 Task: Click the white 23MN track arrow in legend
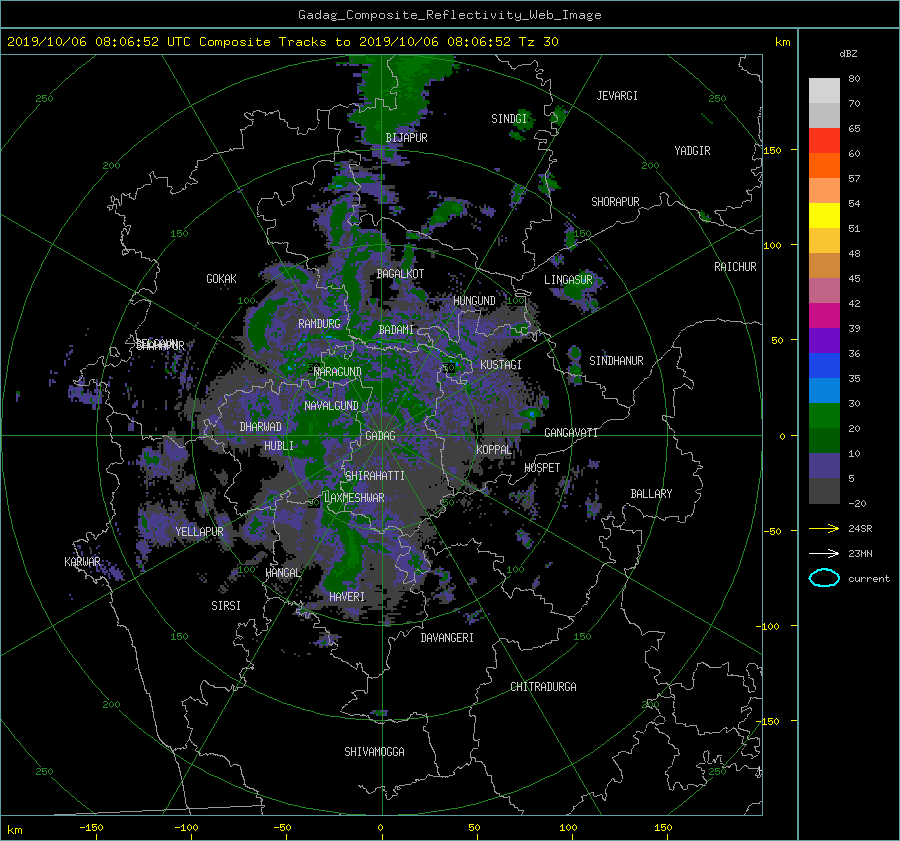point(824,553)
